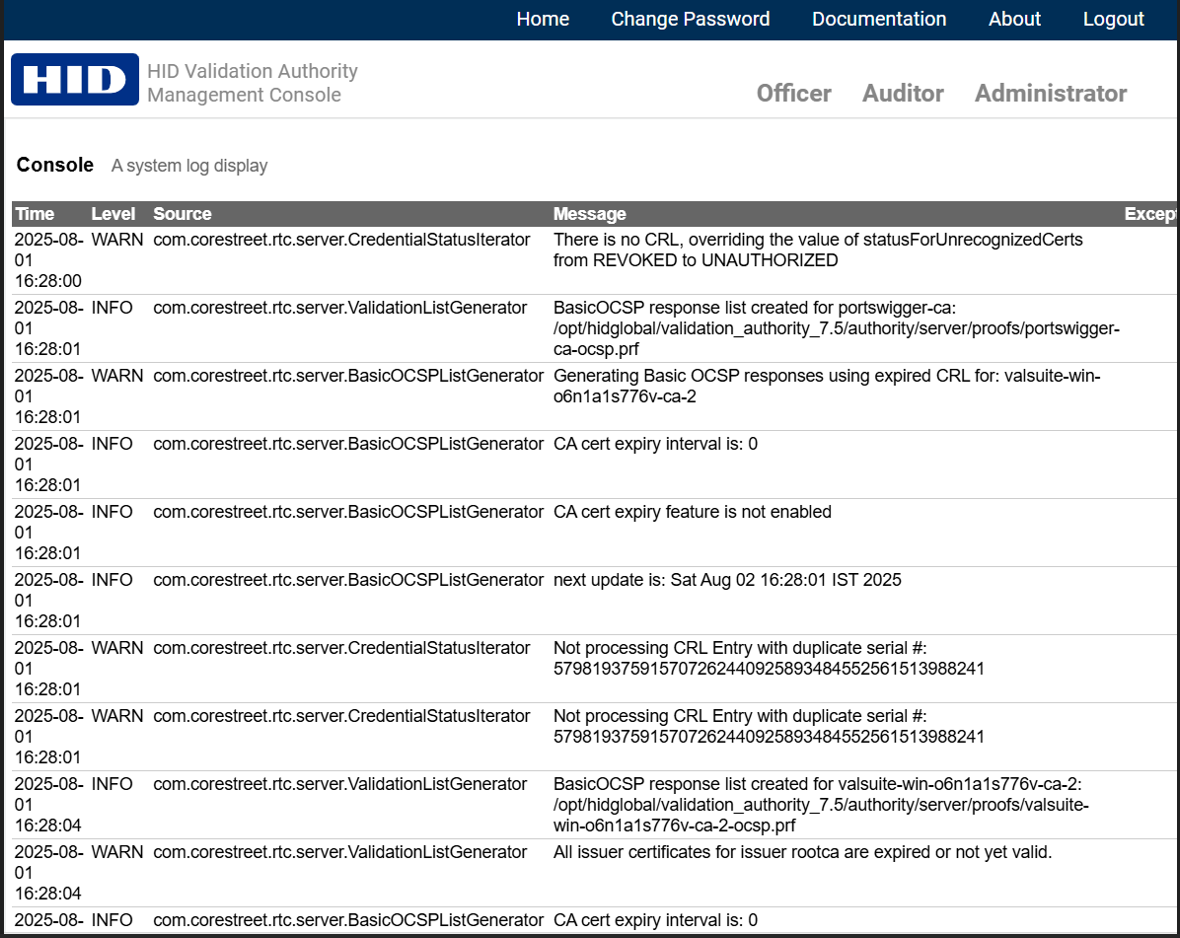Open the Home link

tap(543, 19)
